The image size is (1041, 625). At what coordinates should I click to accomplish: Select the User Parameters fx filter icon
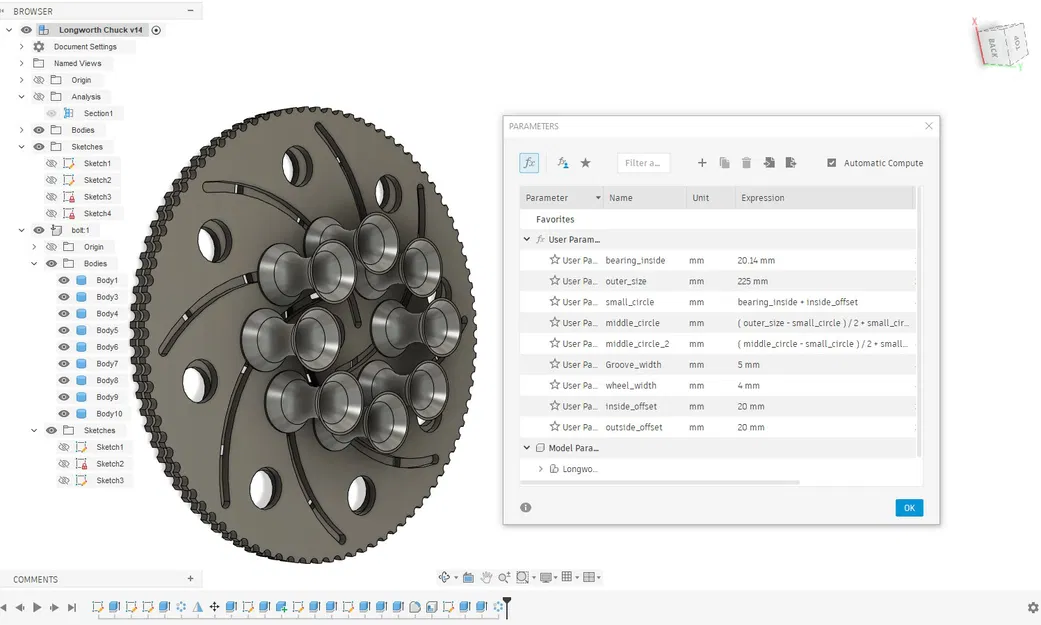pyautogui.click(x=562, y=163)
